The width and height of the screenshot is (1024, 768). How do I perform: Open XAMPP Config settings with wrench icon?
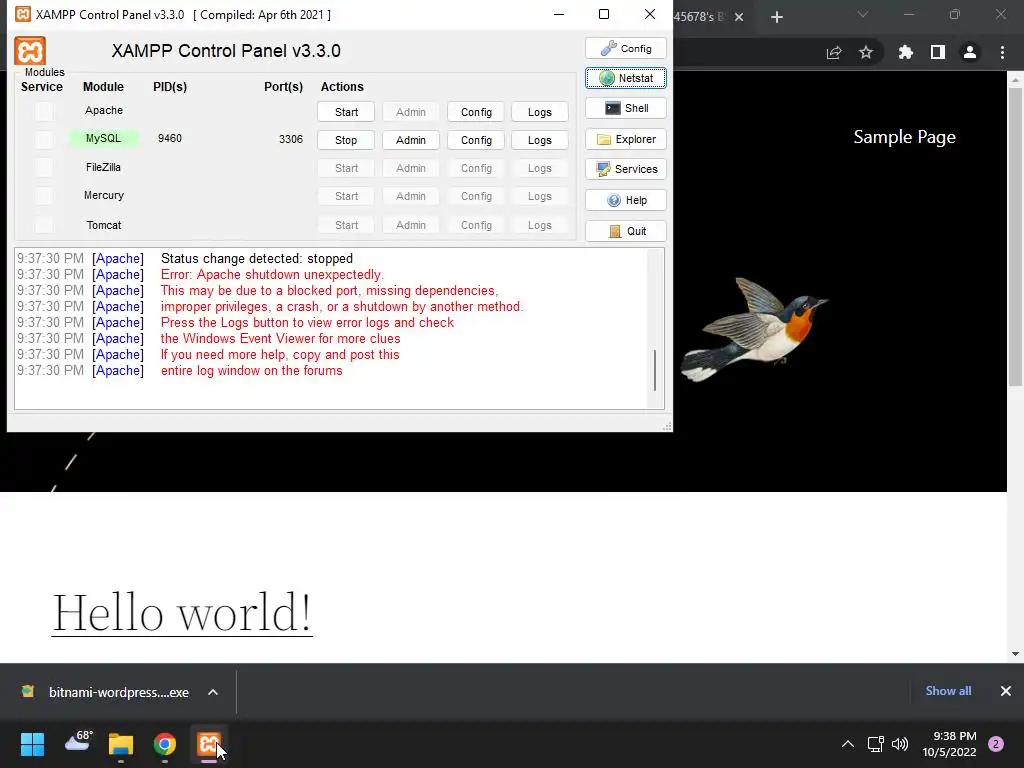pyautogui.click(x=626, y=48)
